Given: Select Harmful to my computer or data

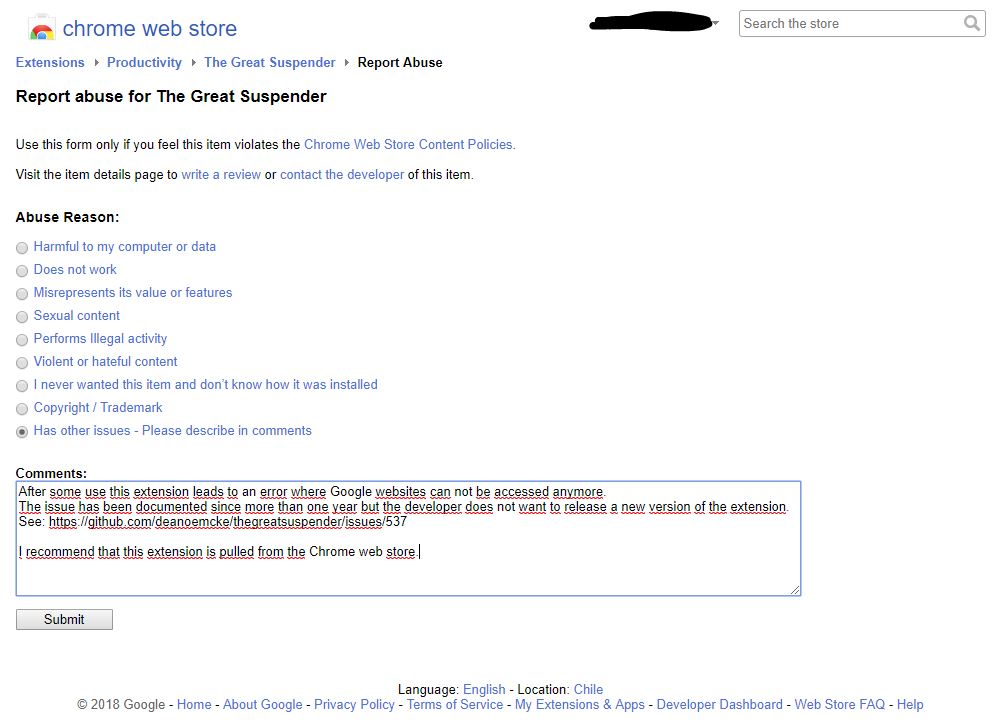Looking at the screenshot, I should coord(22,247).
